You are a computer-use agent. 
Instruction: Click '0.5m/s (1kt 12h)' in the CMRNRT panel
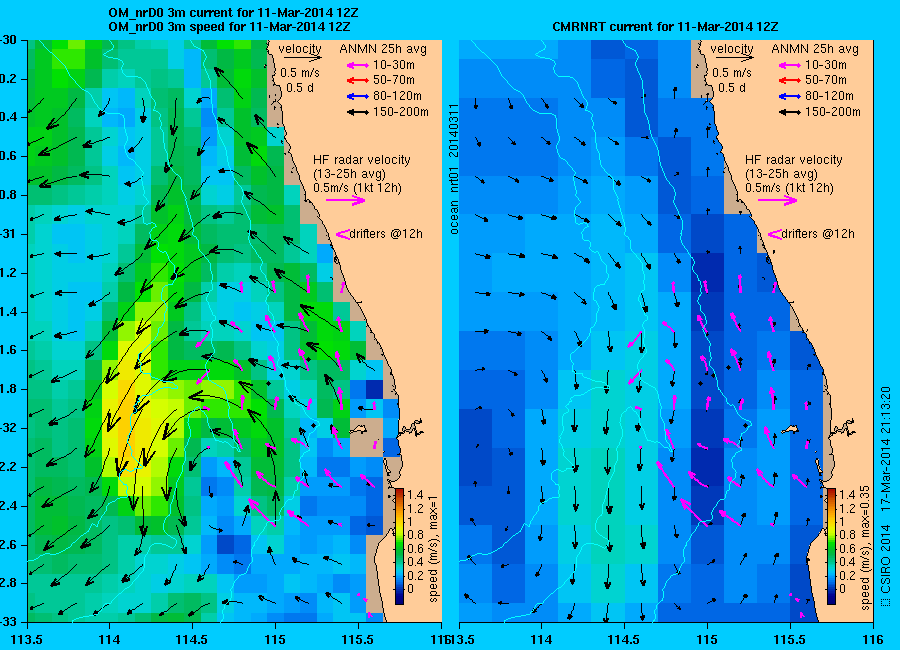[789, 188]
